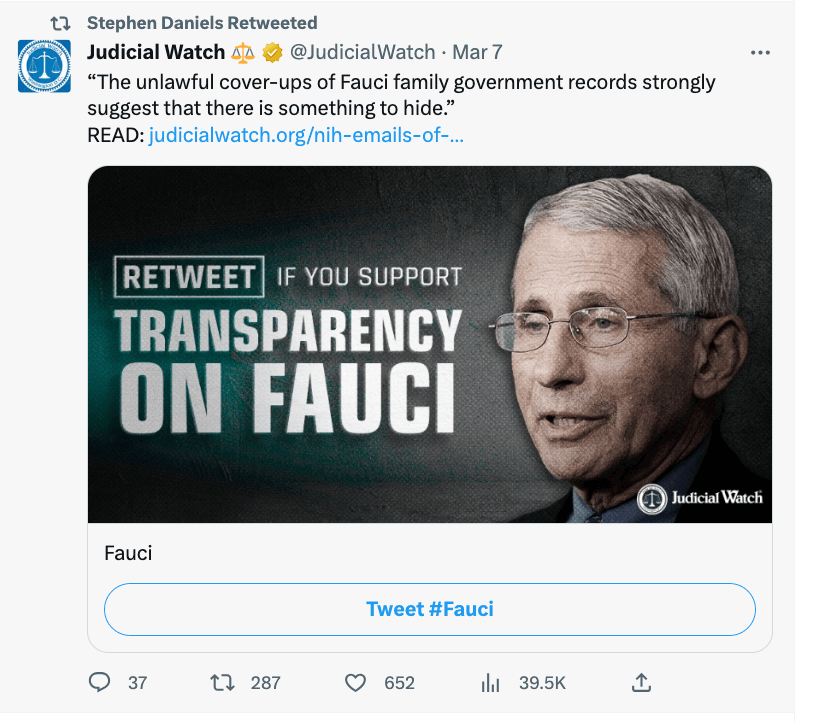This screenshot has height=722, width=814.
Task: Click the share upload icon
Action: click(642, 682)
